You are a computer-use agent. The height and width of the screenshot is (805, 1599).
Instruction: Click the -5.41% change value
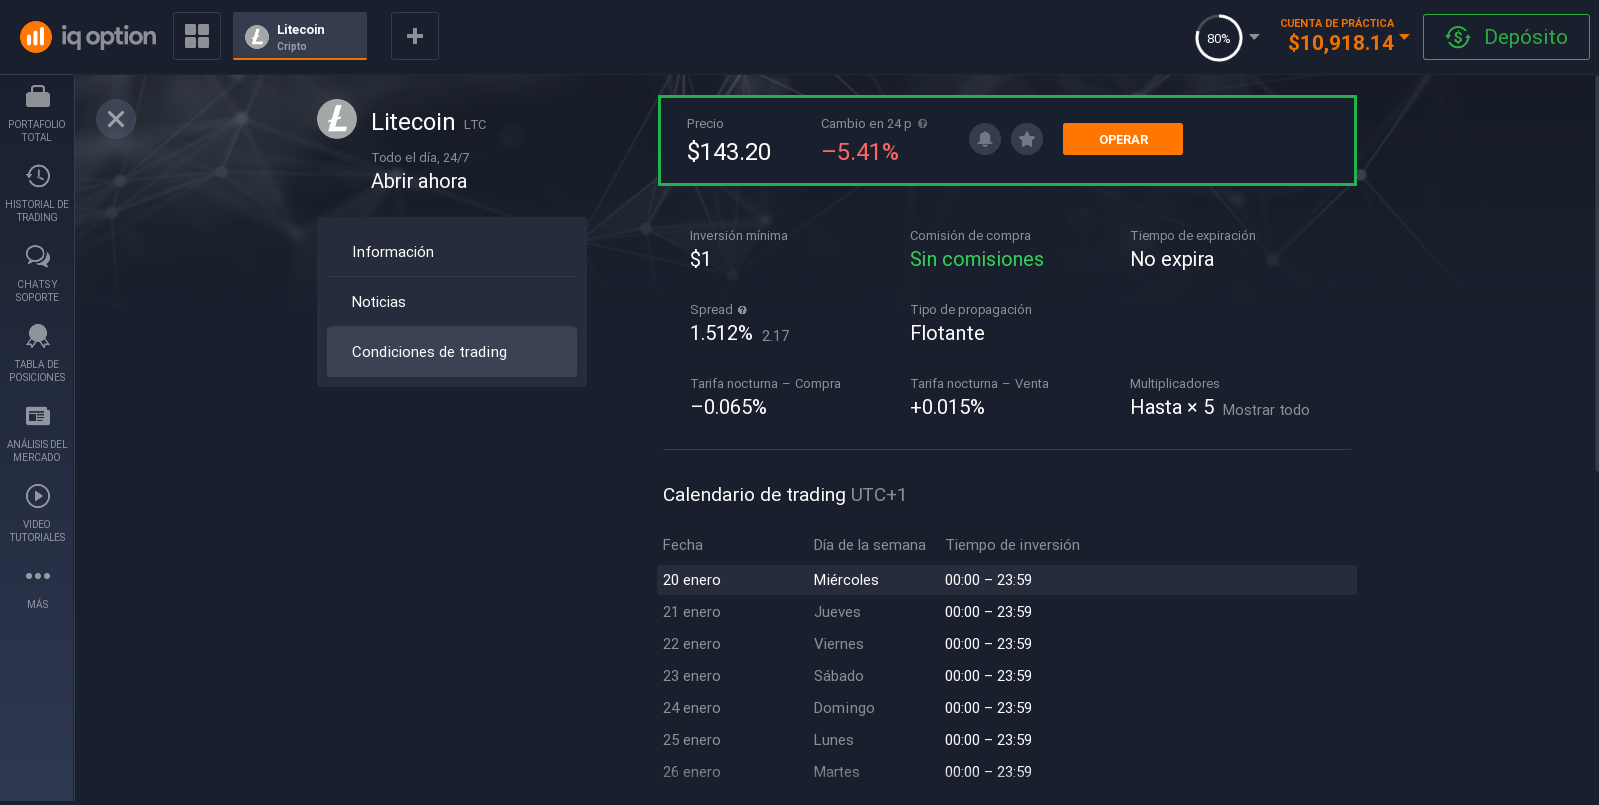click(x=860, y=152)
